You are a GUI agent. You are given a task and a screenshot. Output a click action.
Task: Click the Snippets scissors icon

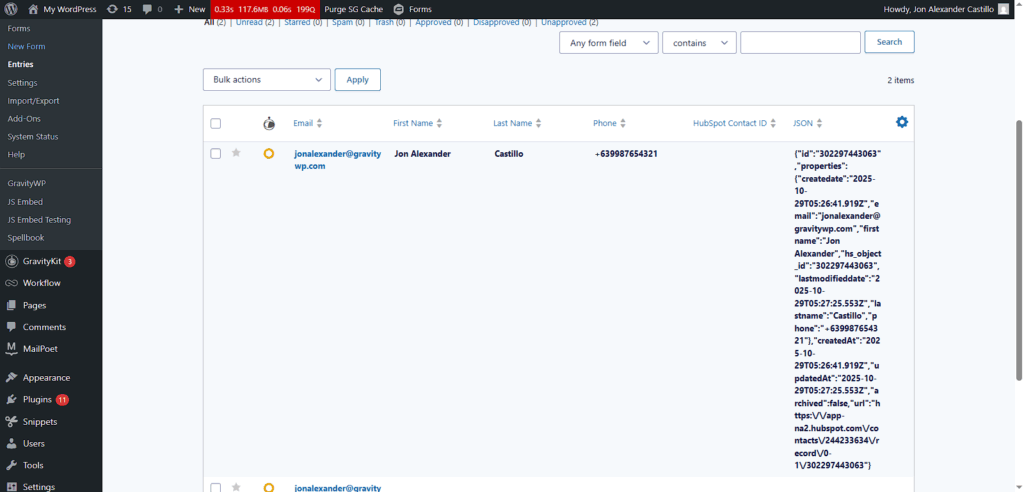click(11, 421)
